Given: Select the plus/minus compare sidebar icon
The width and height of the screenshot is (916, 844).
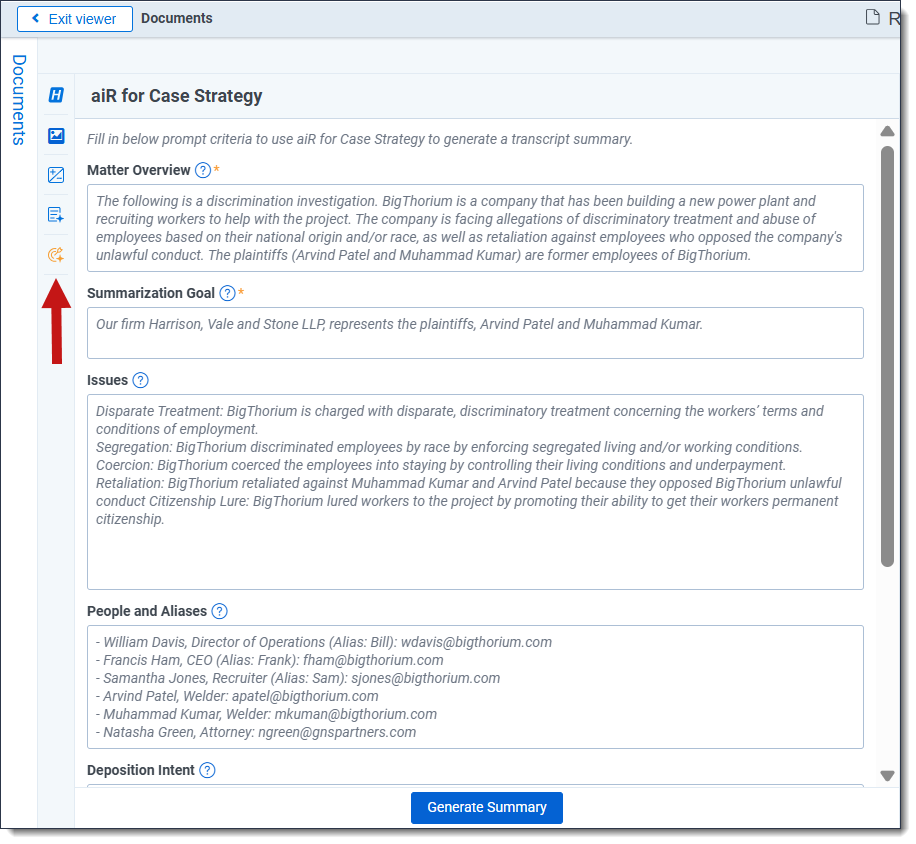Looking at the screenshot, I should 56,175.
